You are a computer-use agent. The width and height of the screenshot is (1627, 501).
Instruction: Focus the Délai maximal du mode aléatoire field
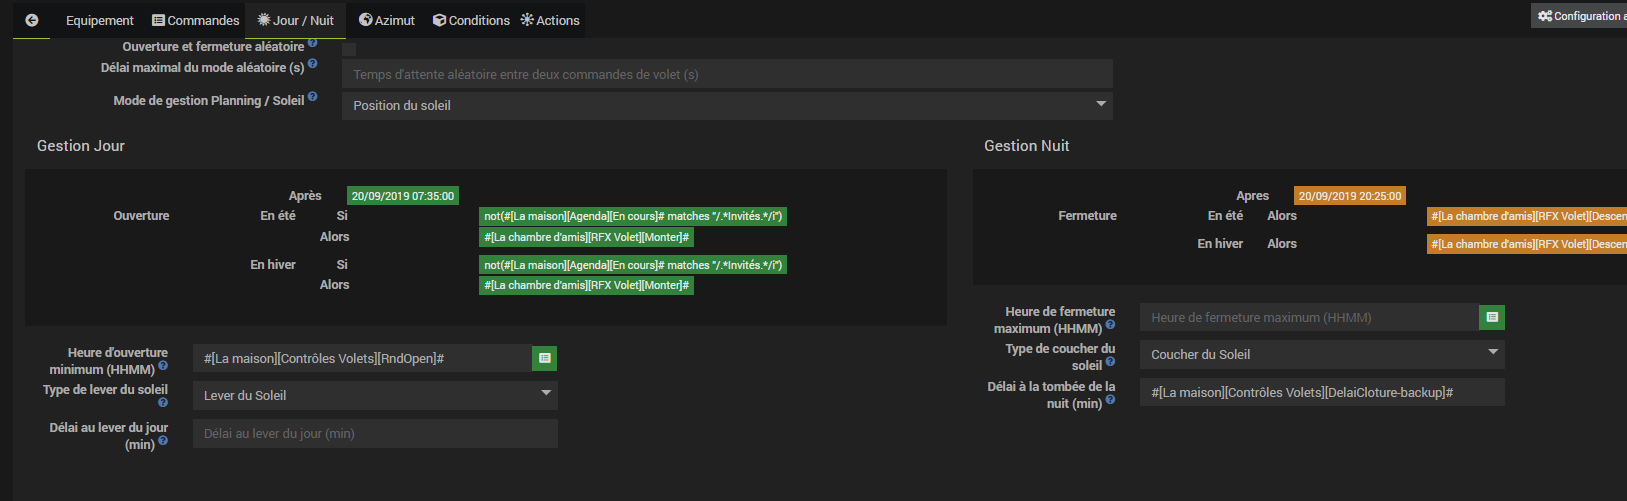click(727, 74)
